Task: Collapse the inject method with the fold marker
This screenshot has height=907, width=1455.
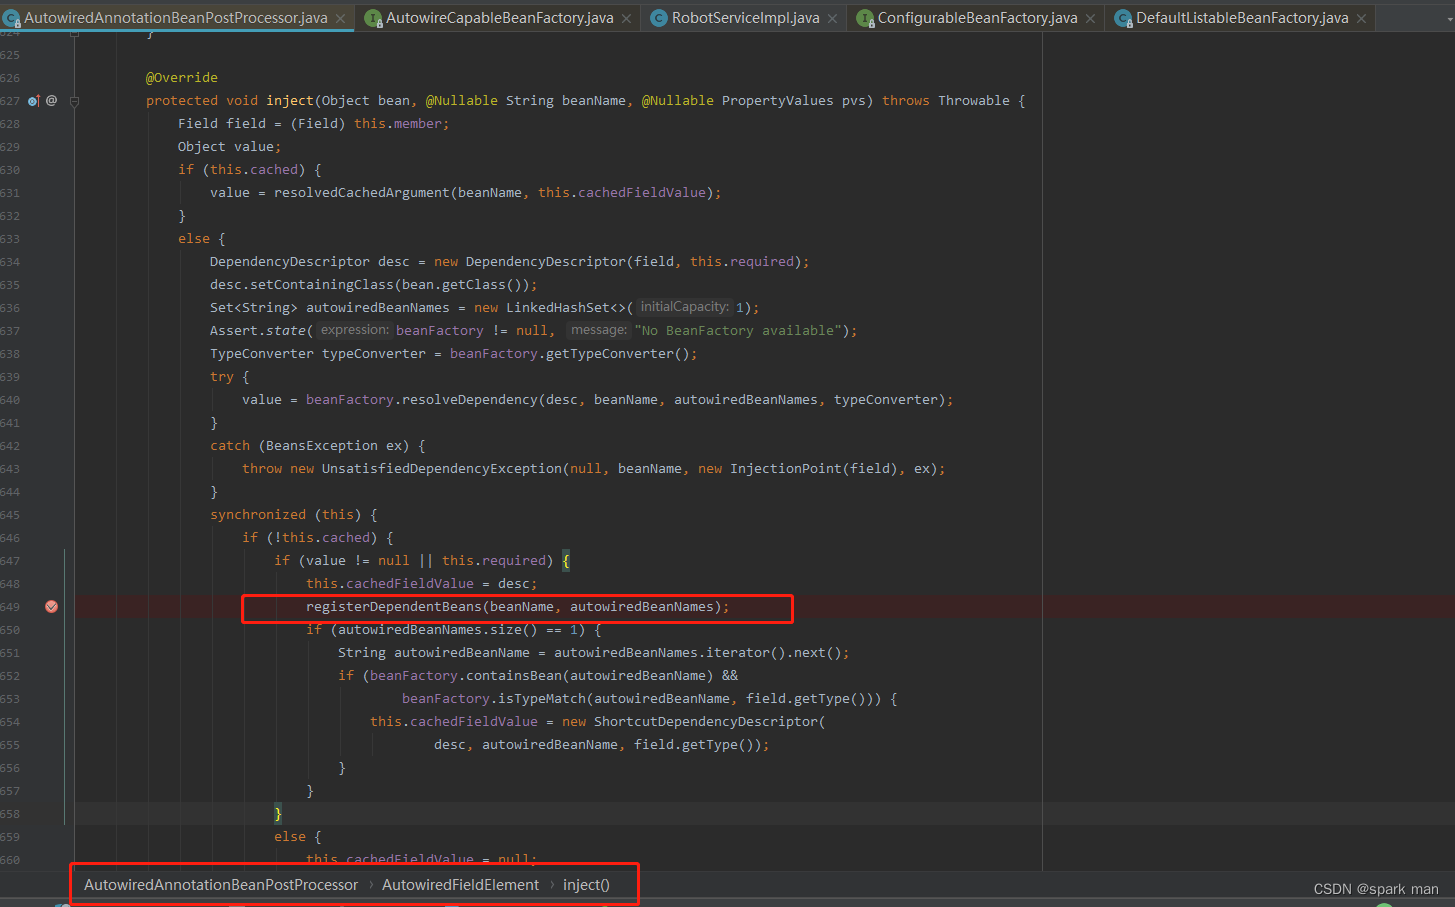Action: pos(74,100)
